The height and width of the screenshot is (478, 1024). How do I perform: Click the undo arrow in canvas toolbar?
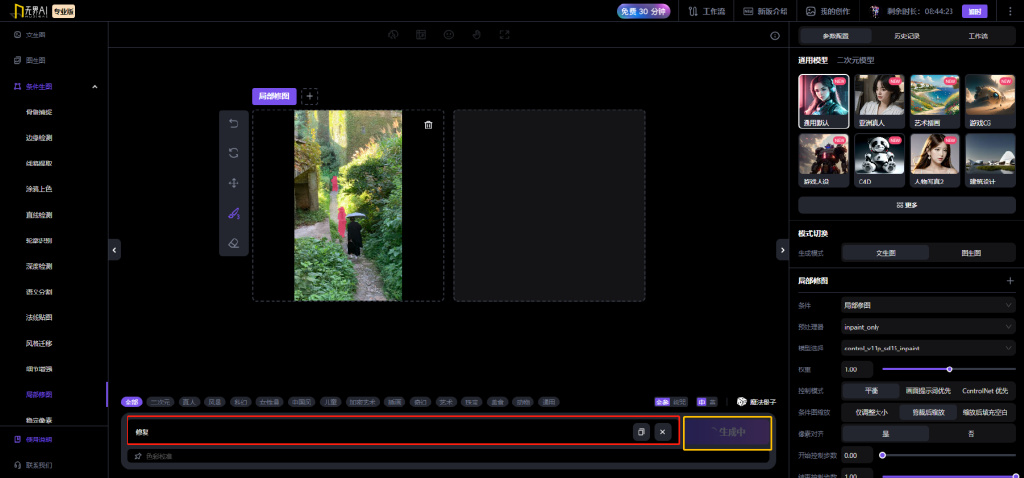[x=234, y=123]
